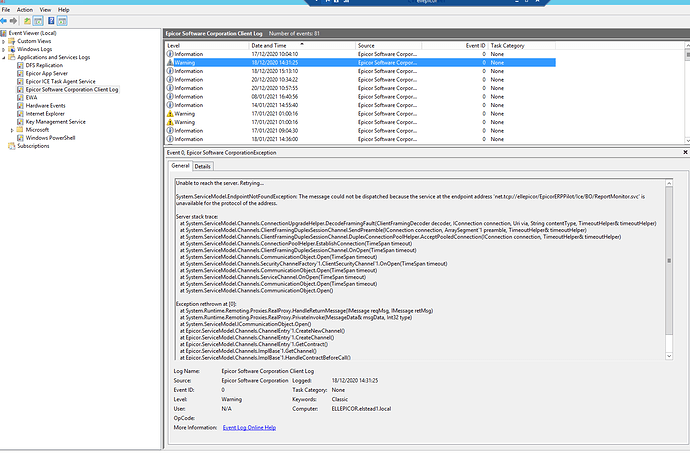Sort by the Task Category column header
Image resolution: width=690 pixels, height=454 pixels.
521,45
